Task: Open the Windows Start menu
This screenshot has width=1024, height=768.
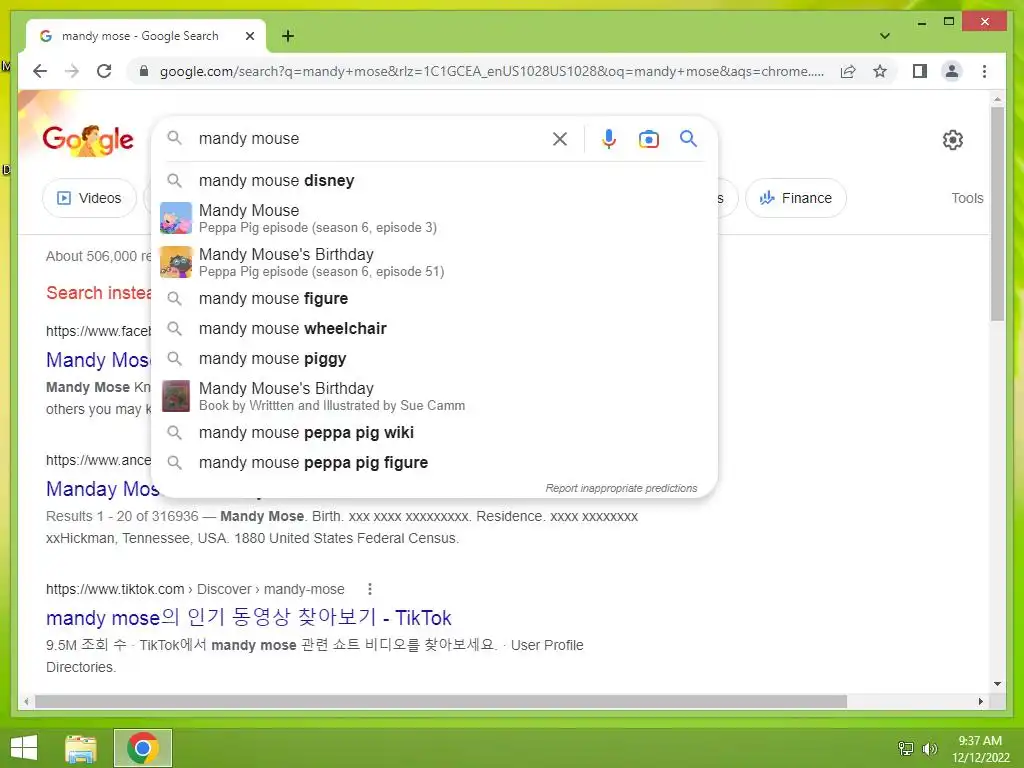Action: click(24, 748)
